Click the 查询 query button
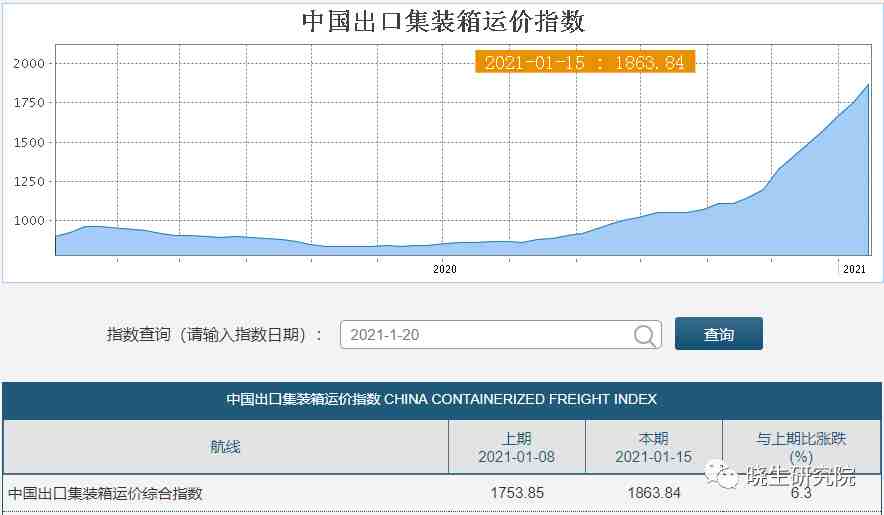 (719, 334)
